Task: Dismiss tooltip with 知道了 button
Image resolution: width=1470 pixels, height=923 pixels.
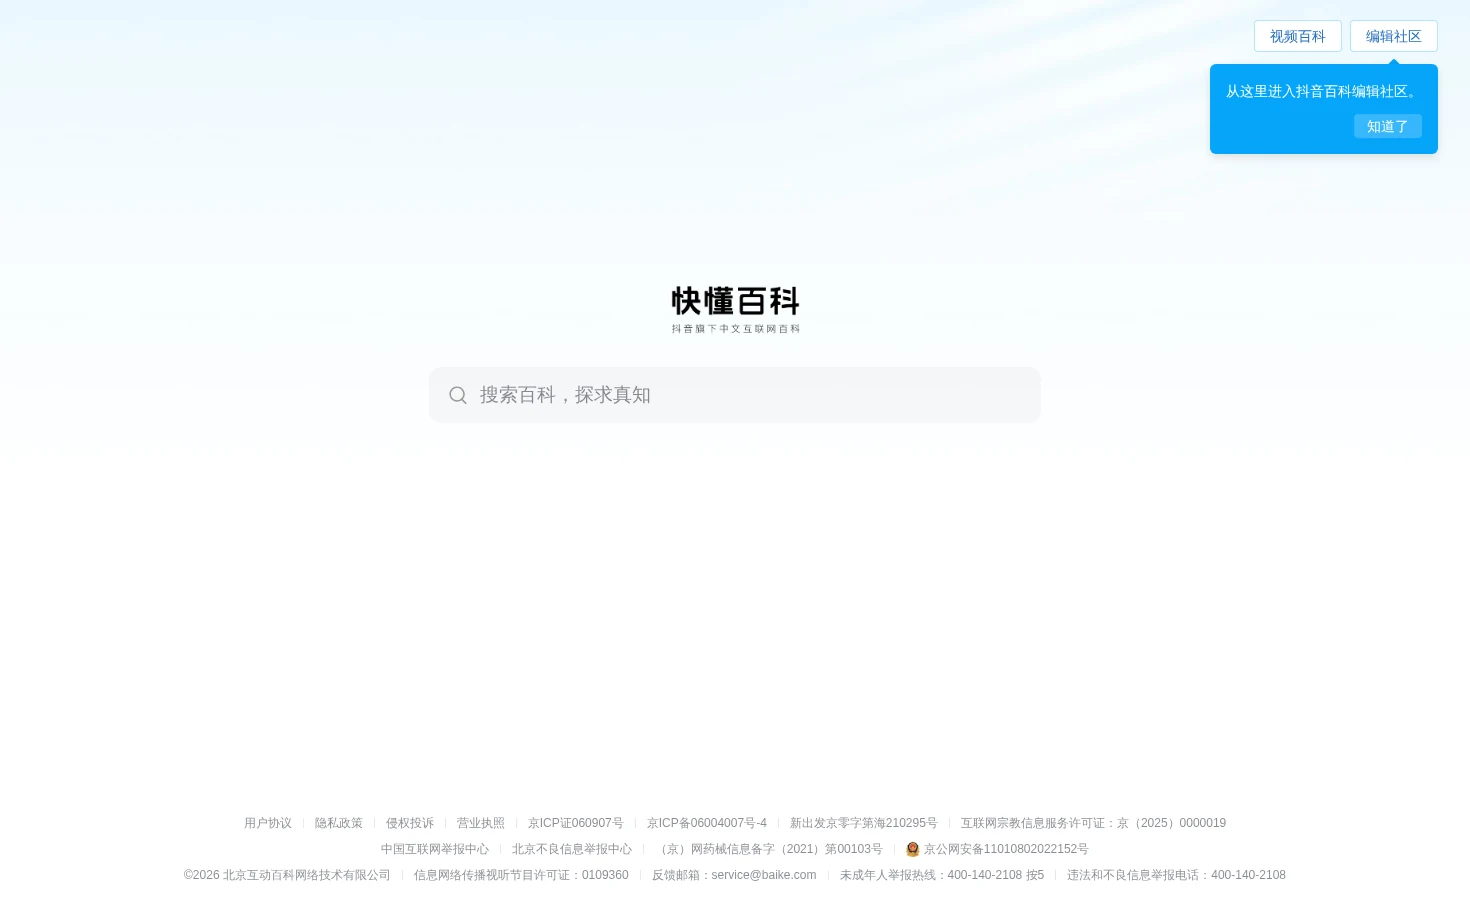Action: 1388,126
